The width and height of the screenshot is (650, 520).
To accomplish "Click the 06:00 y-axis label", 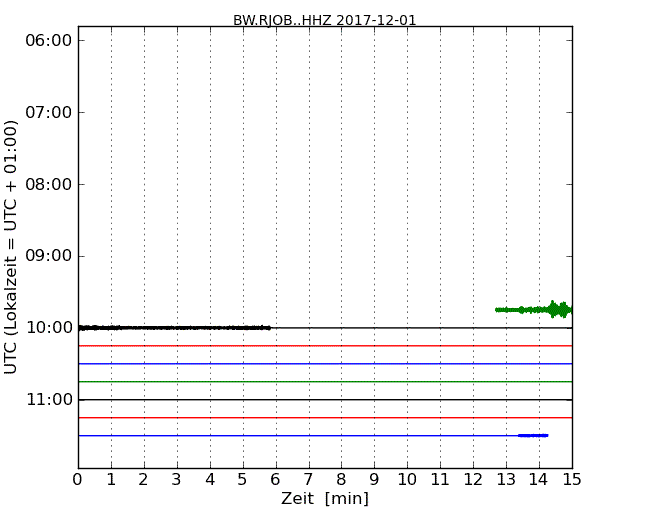I will [49, 40].
